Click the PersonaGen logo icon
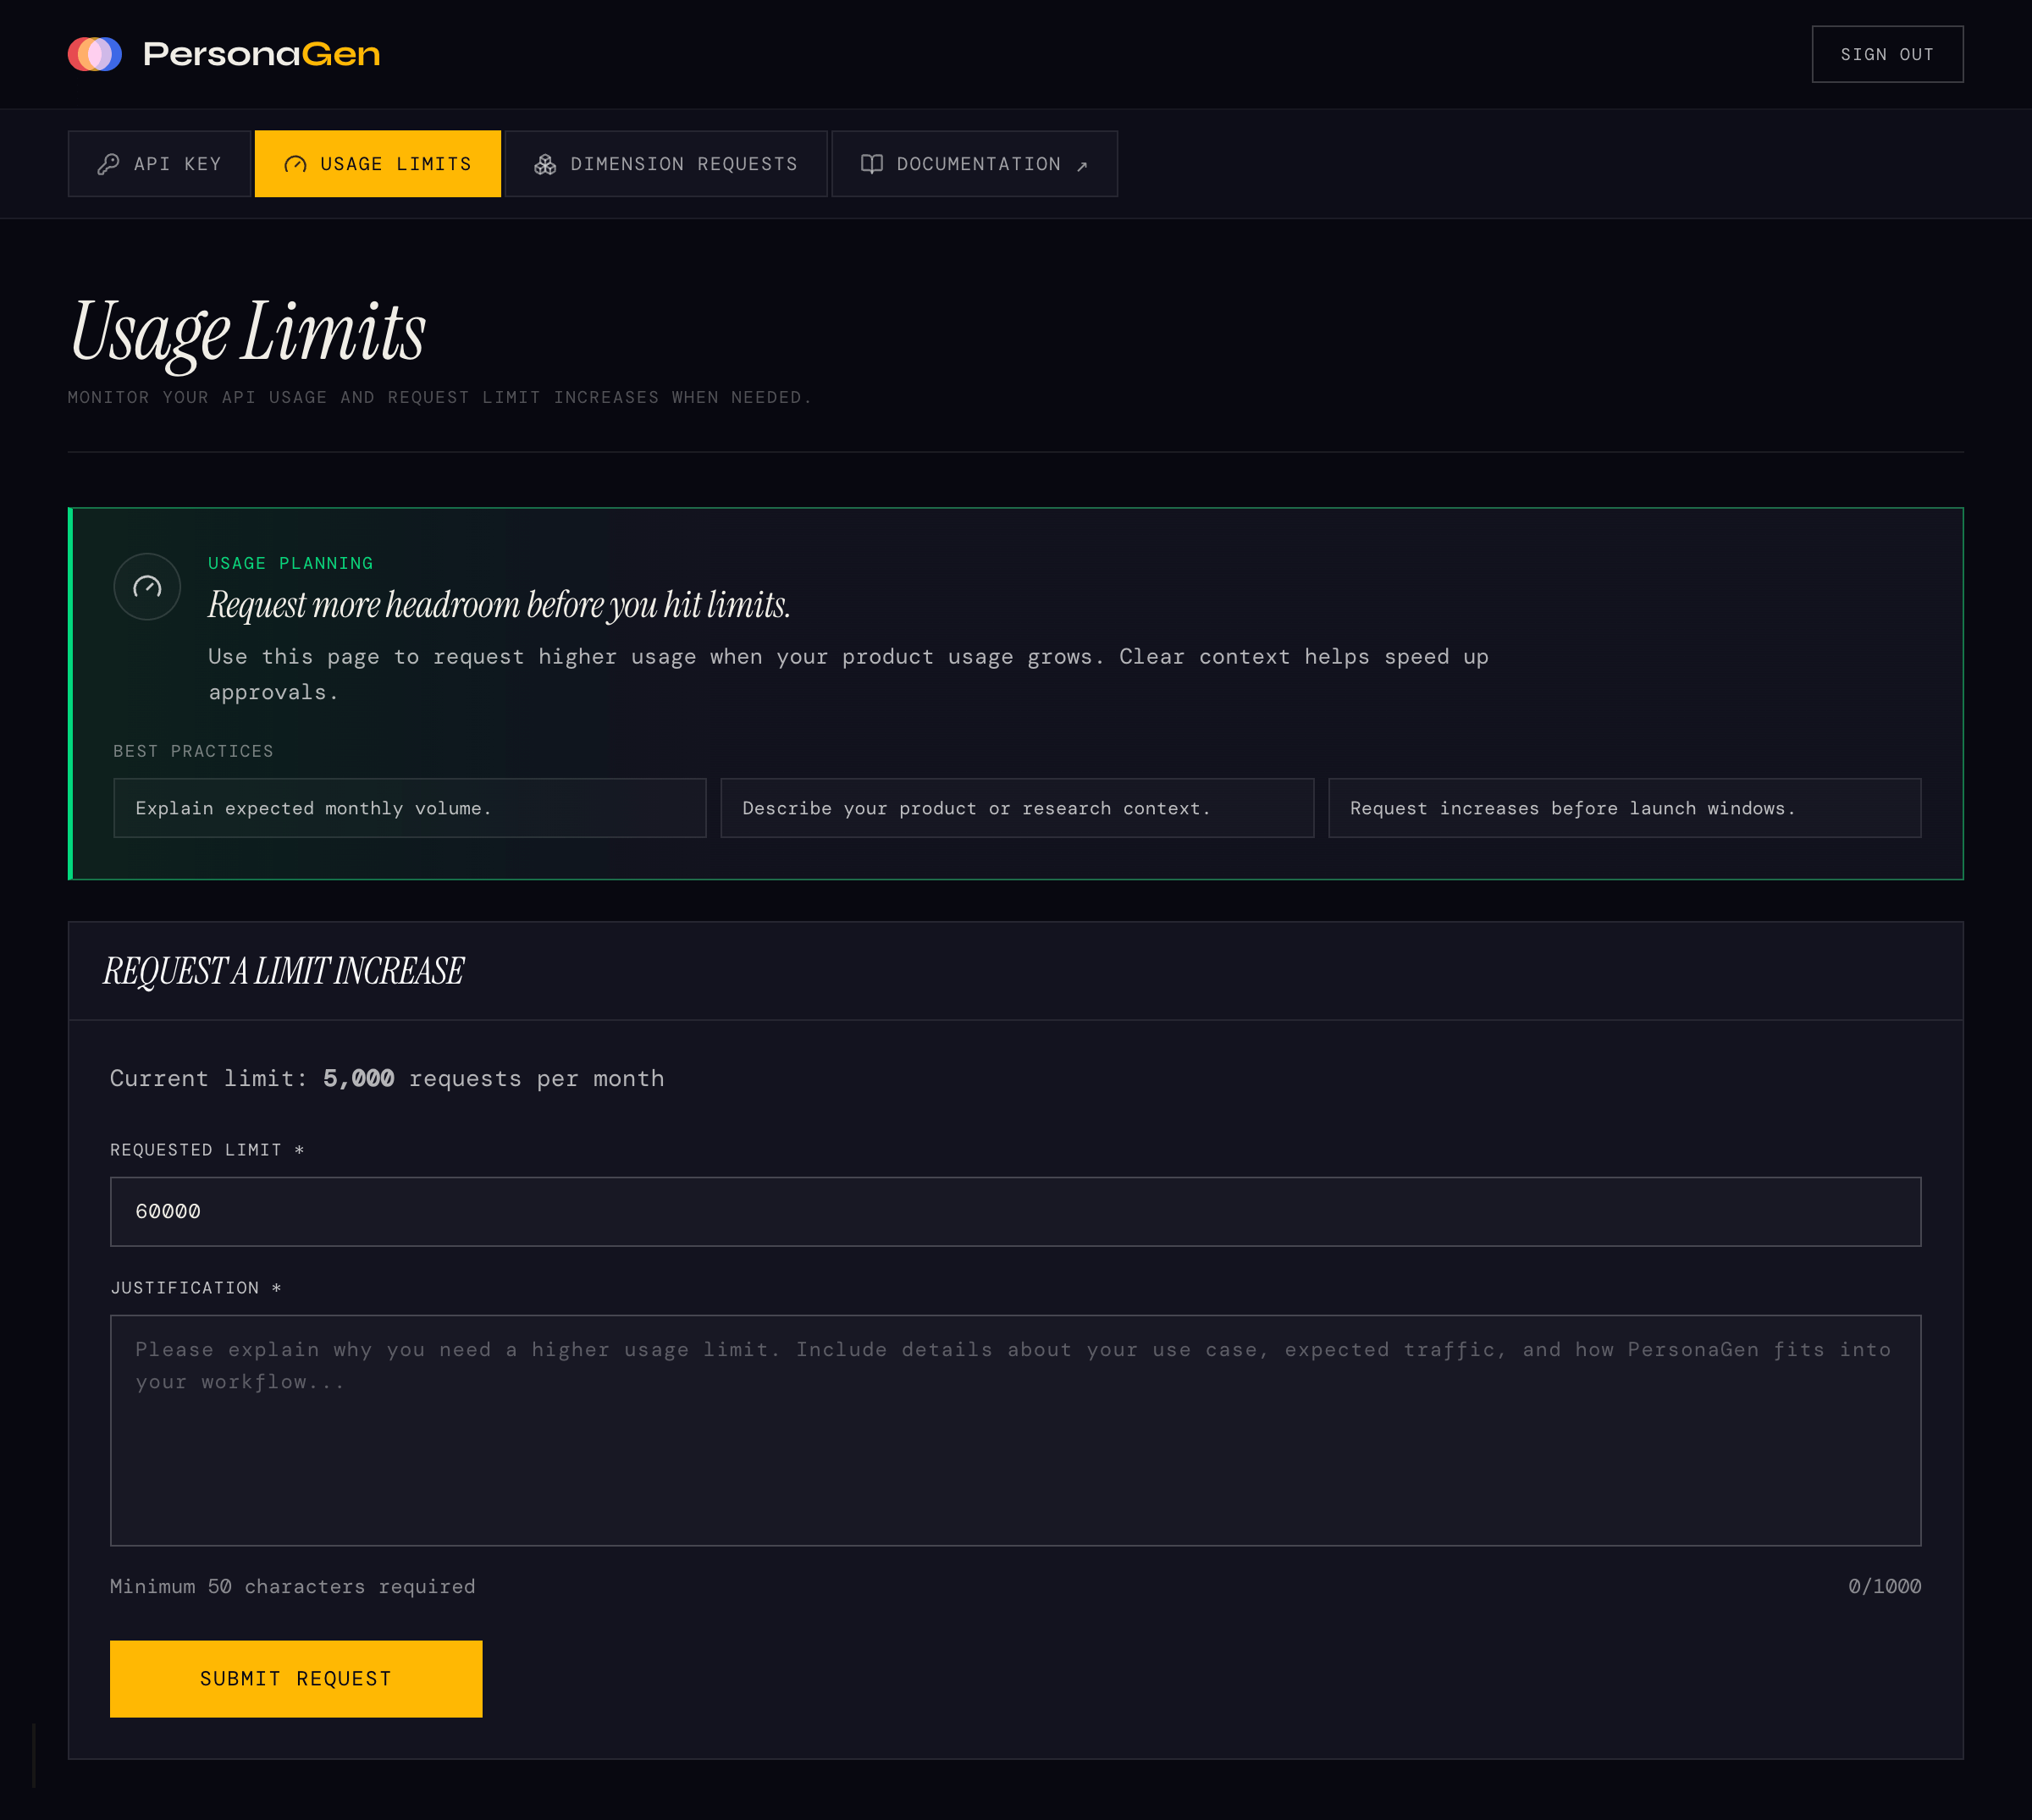This screenshot has width=2032, height=1820. pos(95,53)
